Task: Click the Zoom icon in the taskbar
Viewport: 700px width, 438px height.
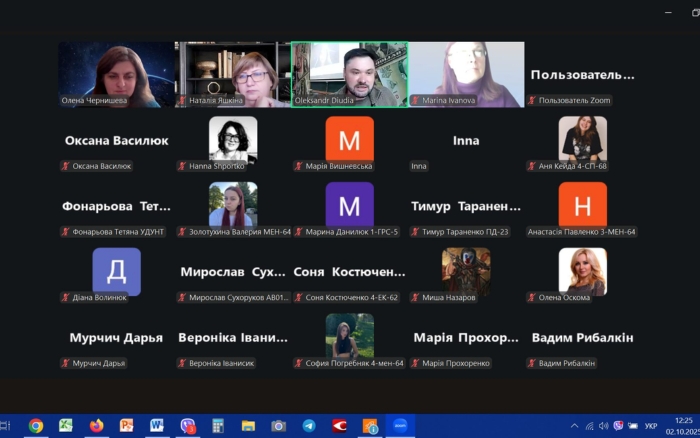Action: coord(399,426)
